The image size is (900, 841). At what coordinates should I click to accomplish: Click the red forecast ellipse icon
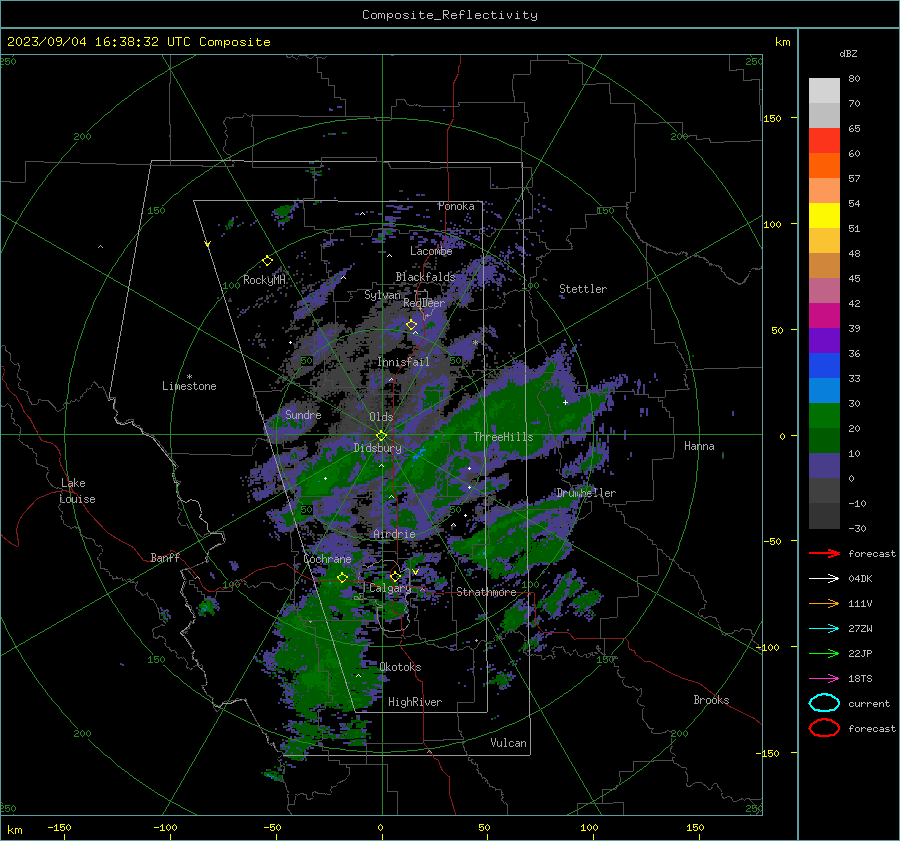tap(824, 728)
